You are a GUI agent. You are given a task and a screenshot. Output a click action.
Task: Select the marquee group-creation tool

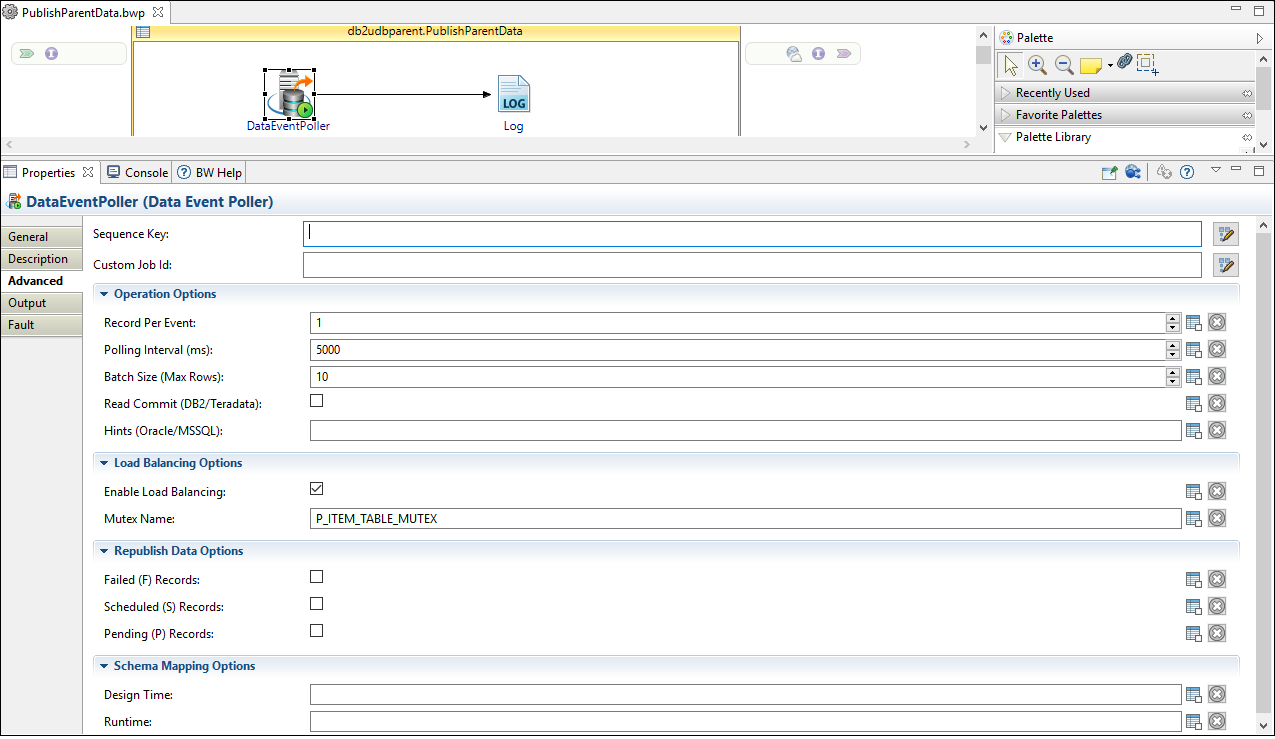[x=1147, y=65]
